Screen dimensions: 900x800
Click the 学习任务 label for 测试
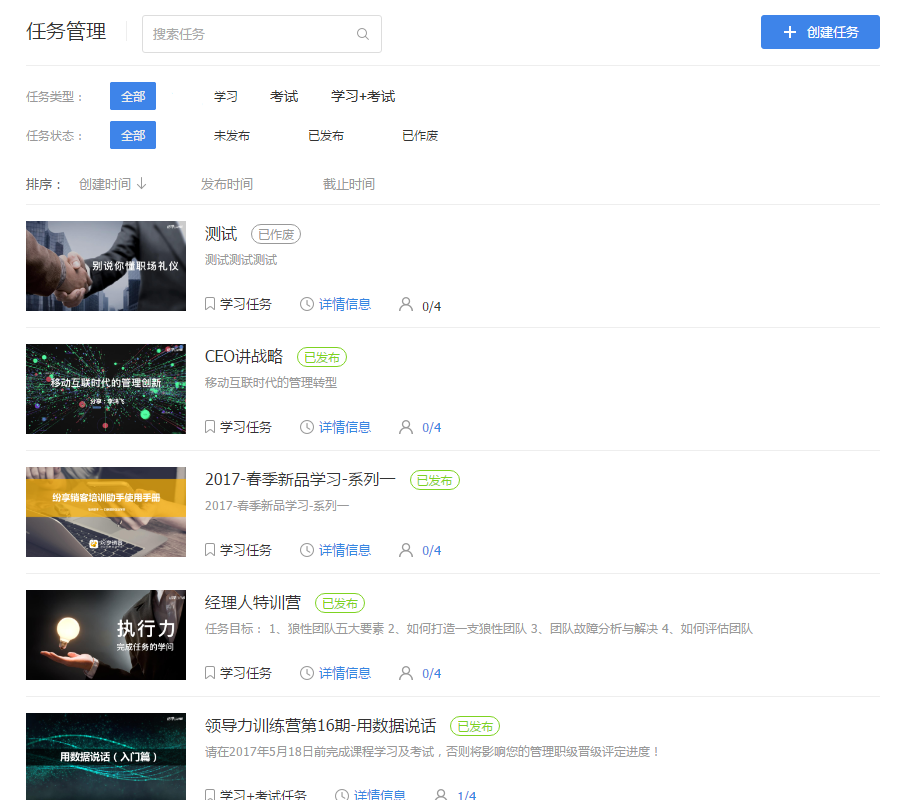tap(246, 304)
